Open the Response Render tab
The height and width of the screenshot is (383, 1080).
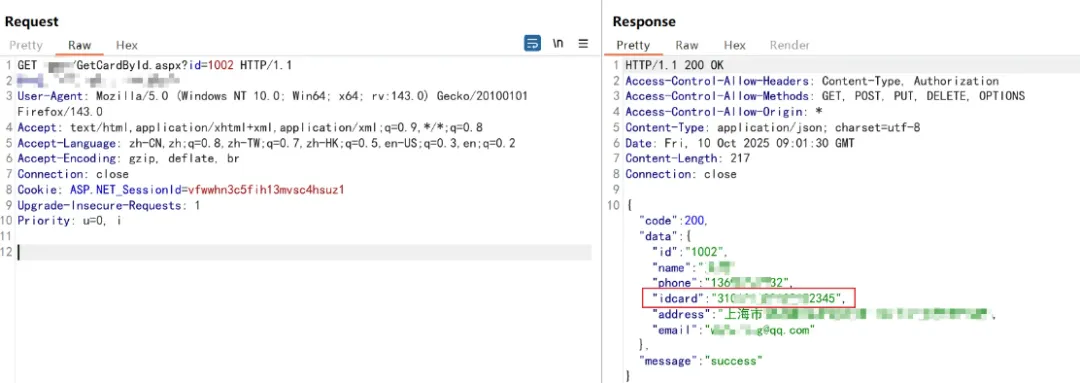pos(789,45)
